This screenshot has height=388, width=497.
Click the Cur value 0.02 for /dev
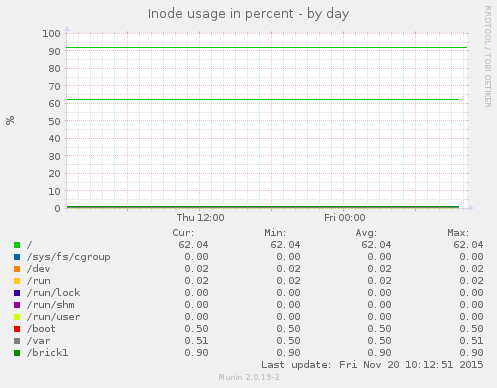(196, 269)
